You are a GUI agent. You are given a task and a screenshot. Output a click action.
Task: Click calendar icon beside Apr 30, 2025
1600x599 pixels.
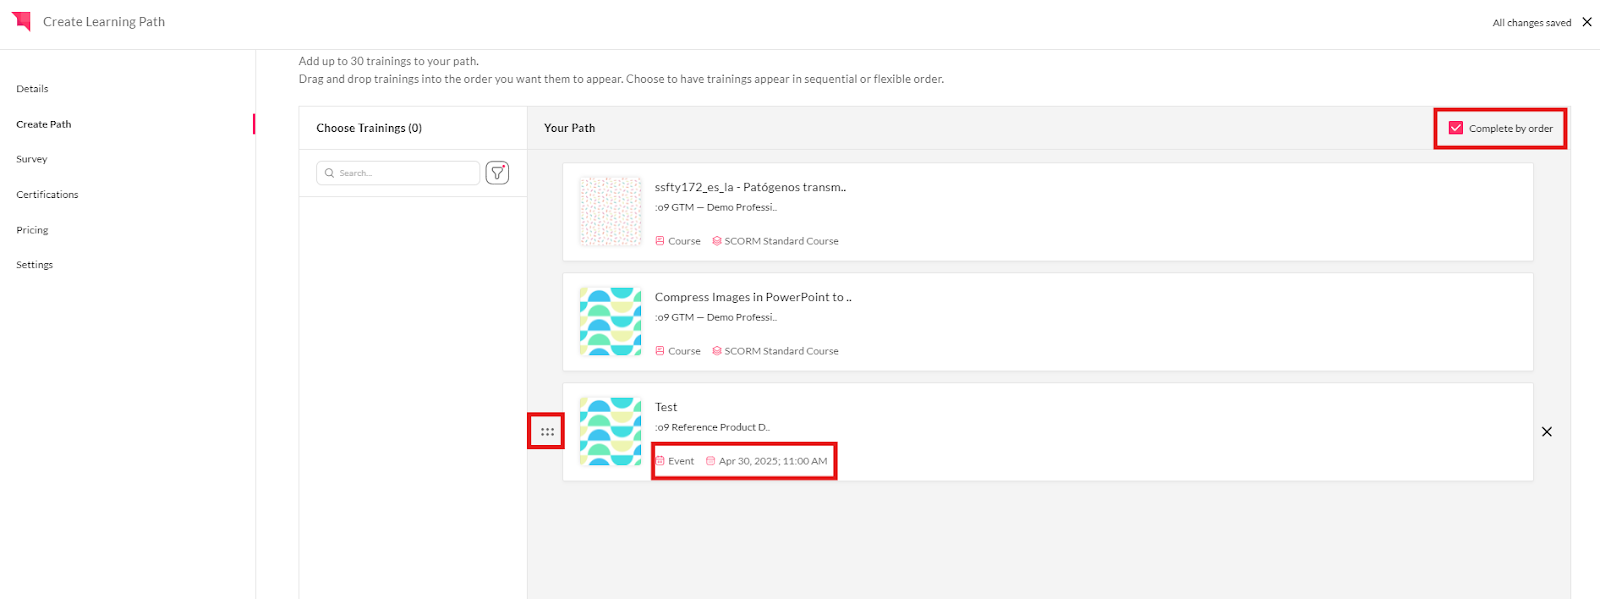[711, 461]
